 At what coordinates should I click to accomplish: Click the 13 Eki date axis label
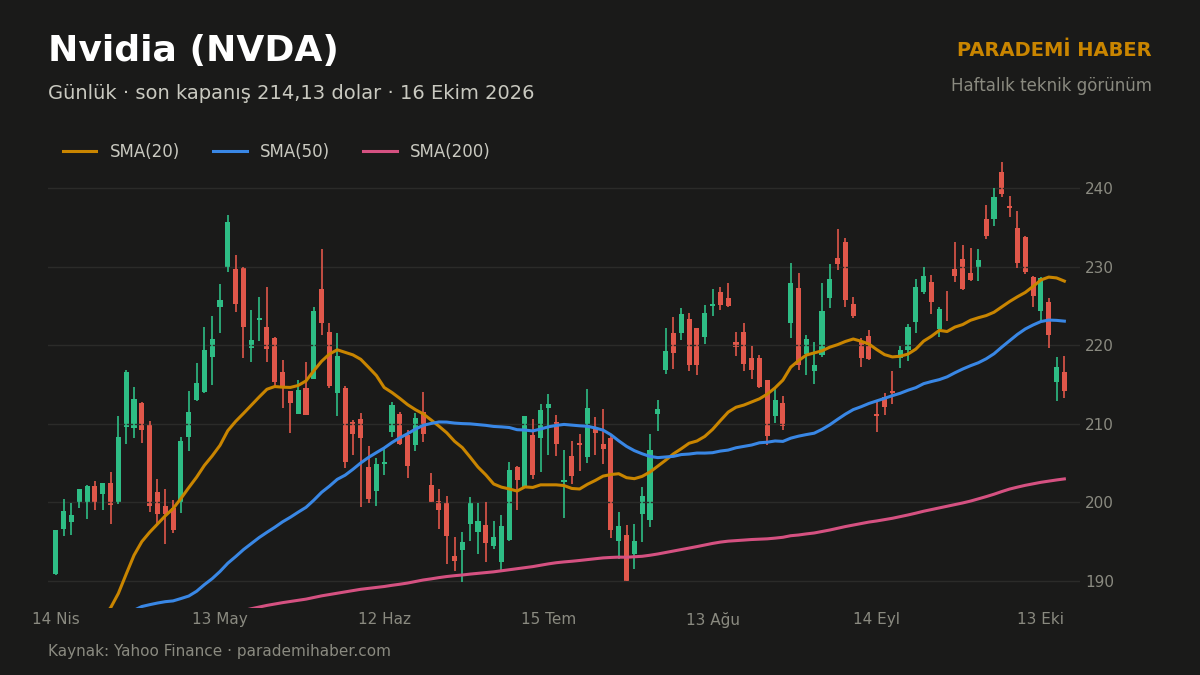(1041, 619)
